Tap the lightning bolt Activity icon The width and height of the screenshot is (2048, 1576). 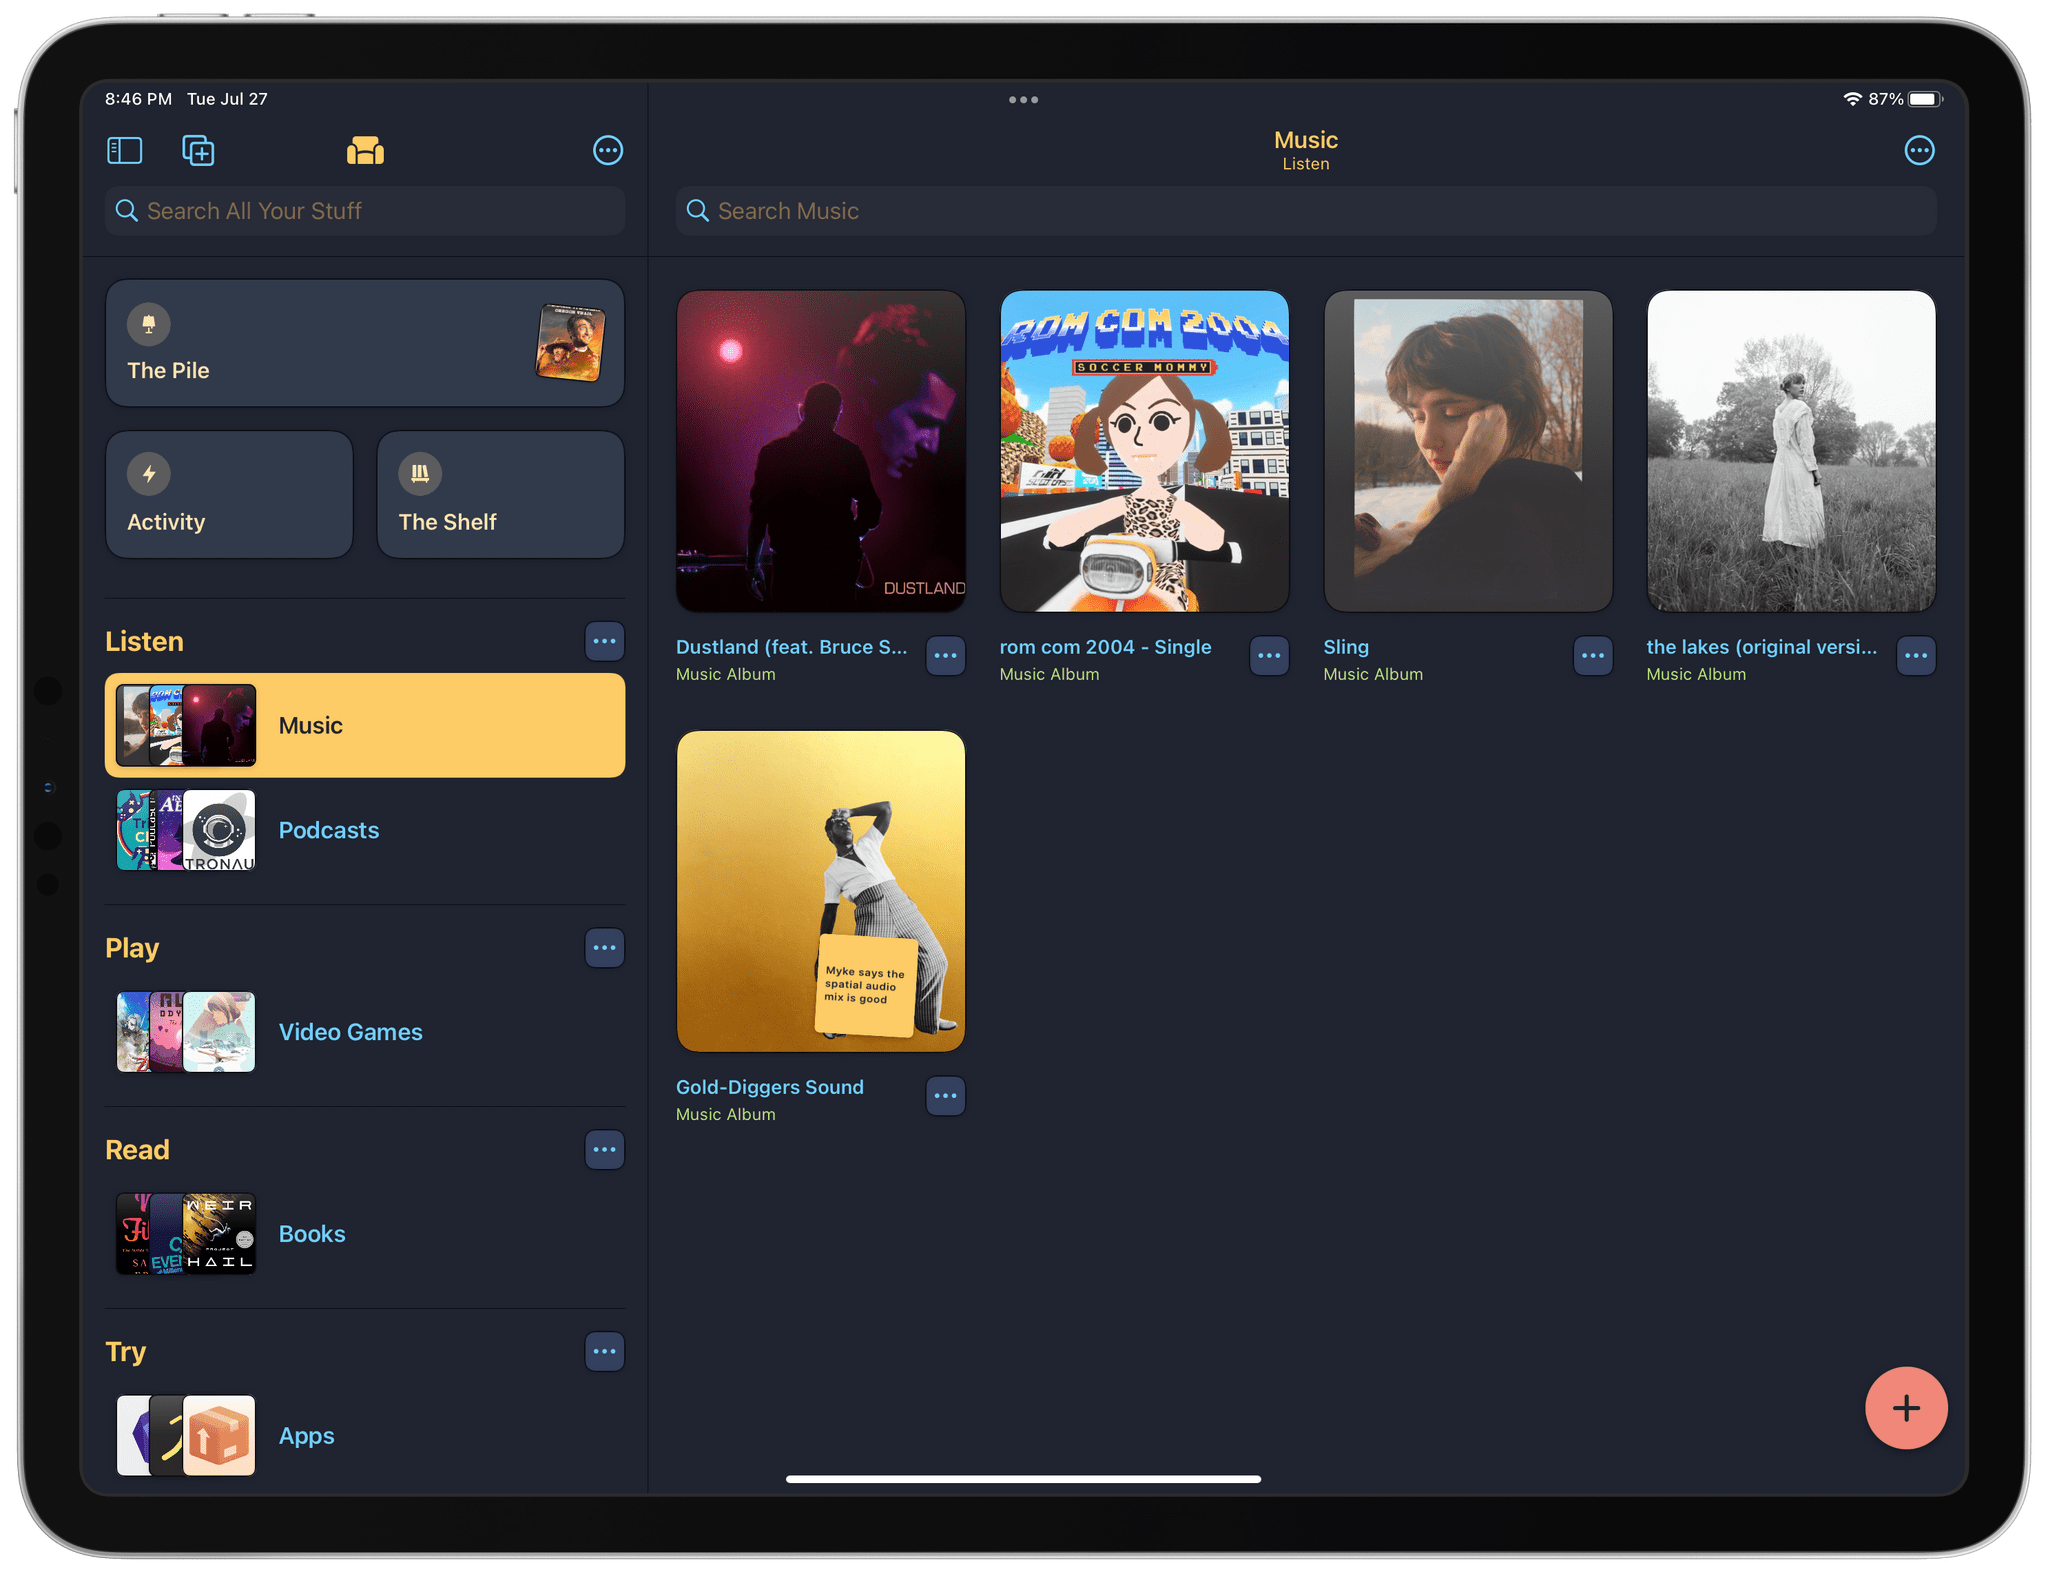[x=149, y=474]
